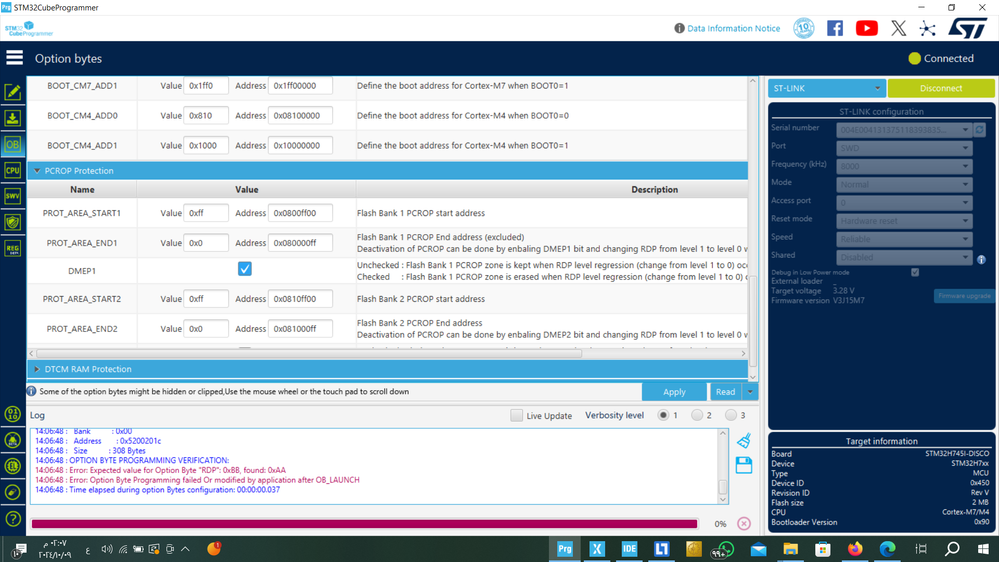Click the ST logo in header
Screen dimensions: 999x562
(968, 28)
